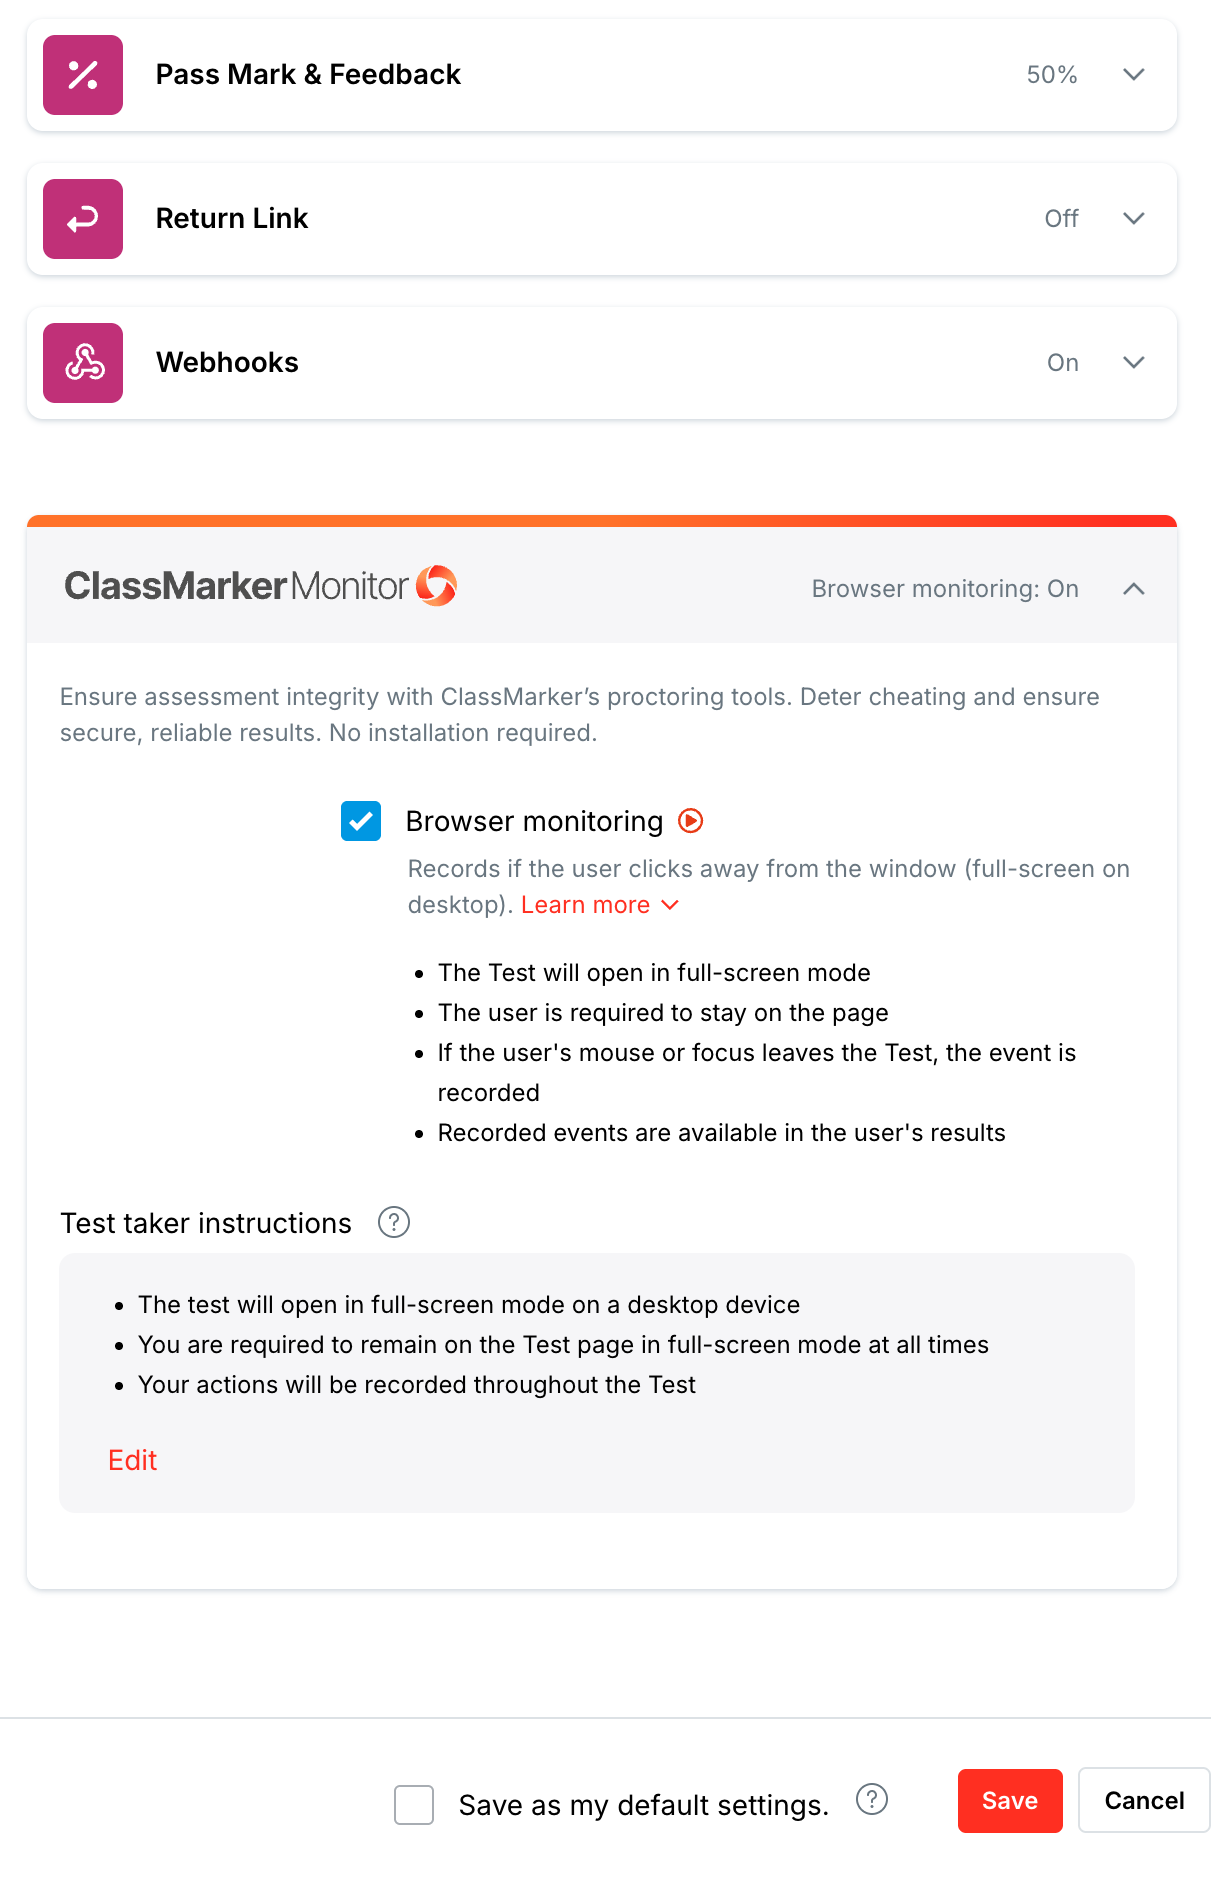Viewport: 1232px width, 1884px height.
Task: Play the Browser monitoring video icon
Action: point(690,821)
